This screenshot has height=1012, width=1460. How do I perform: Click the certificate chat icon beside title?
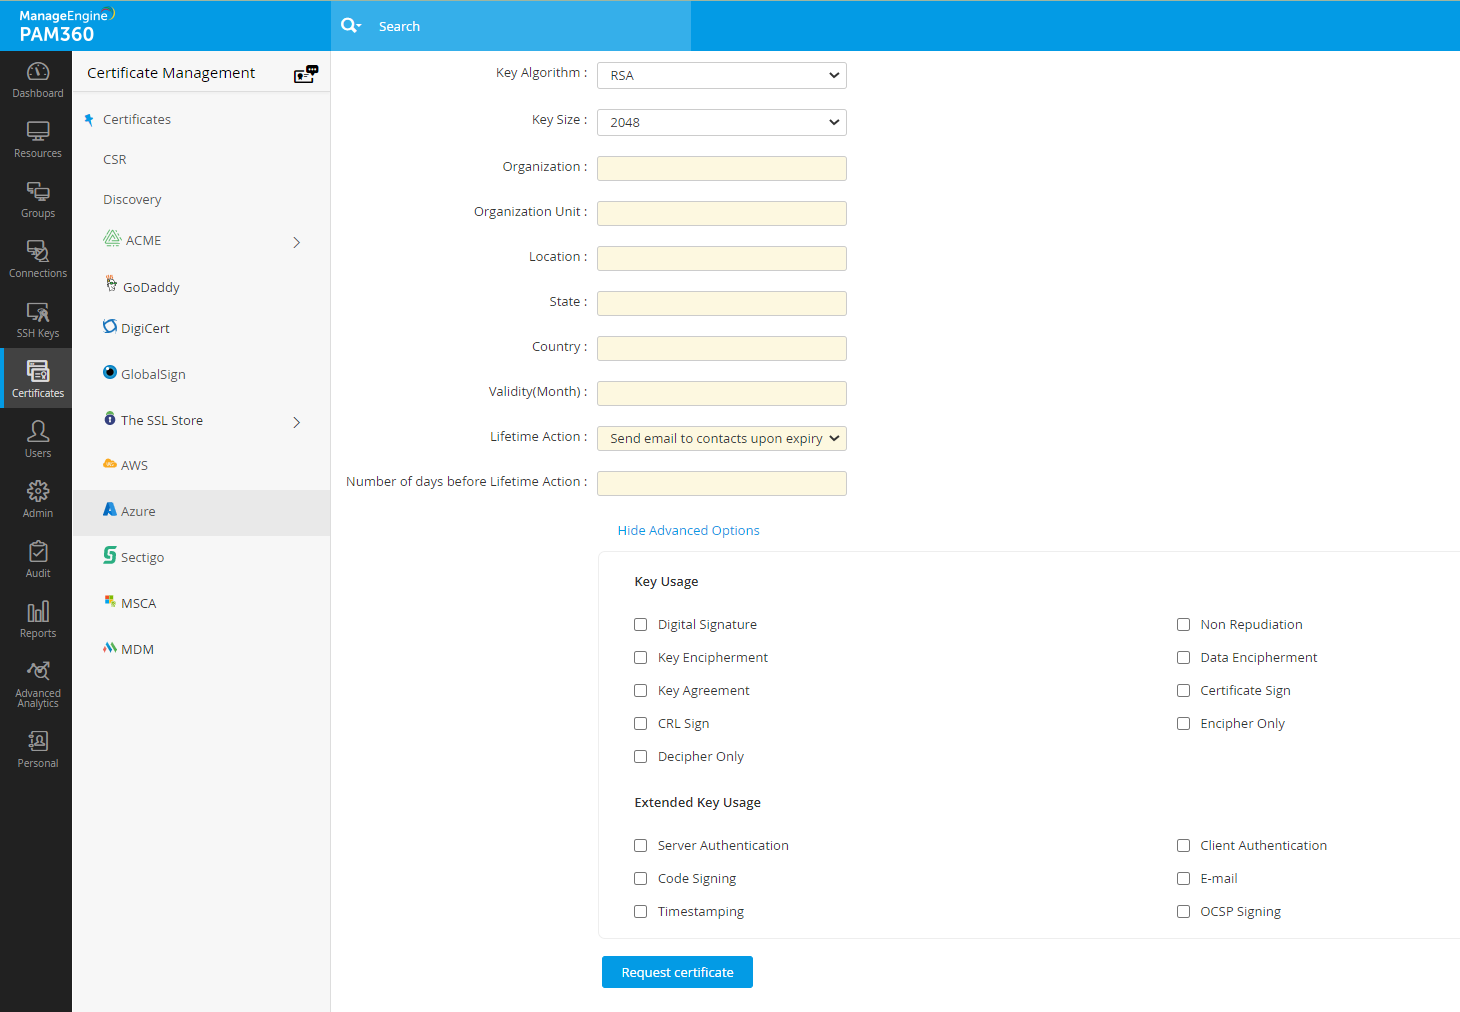click(x=306, y=74)
